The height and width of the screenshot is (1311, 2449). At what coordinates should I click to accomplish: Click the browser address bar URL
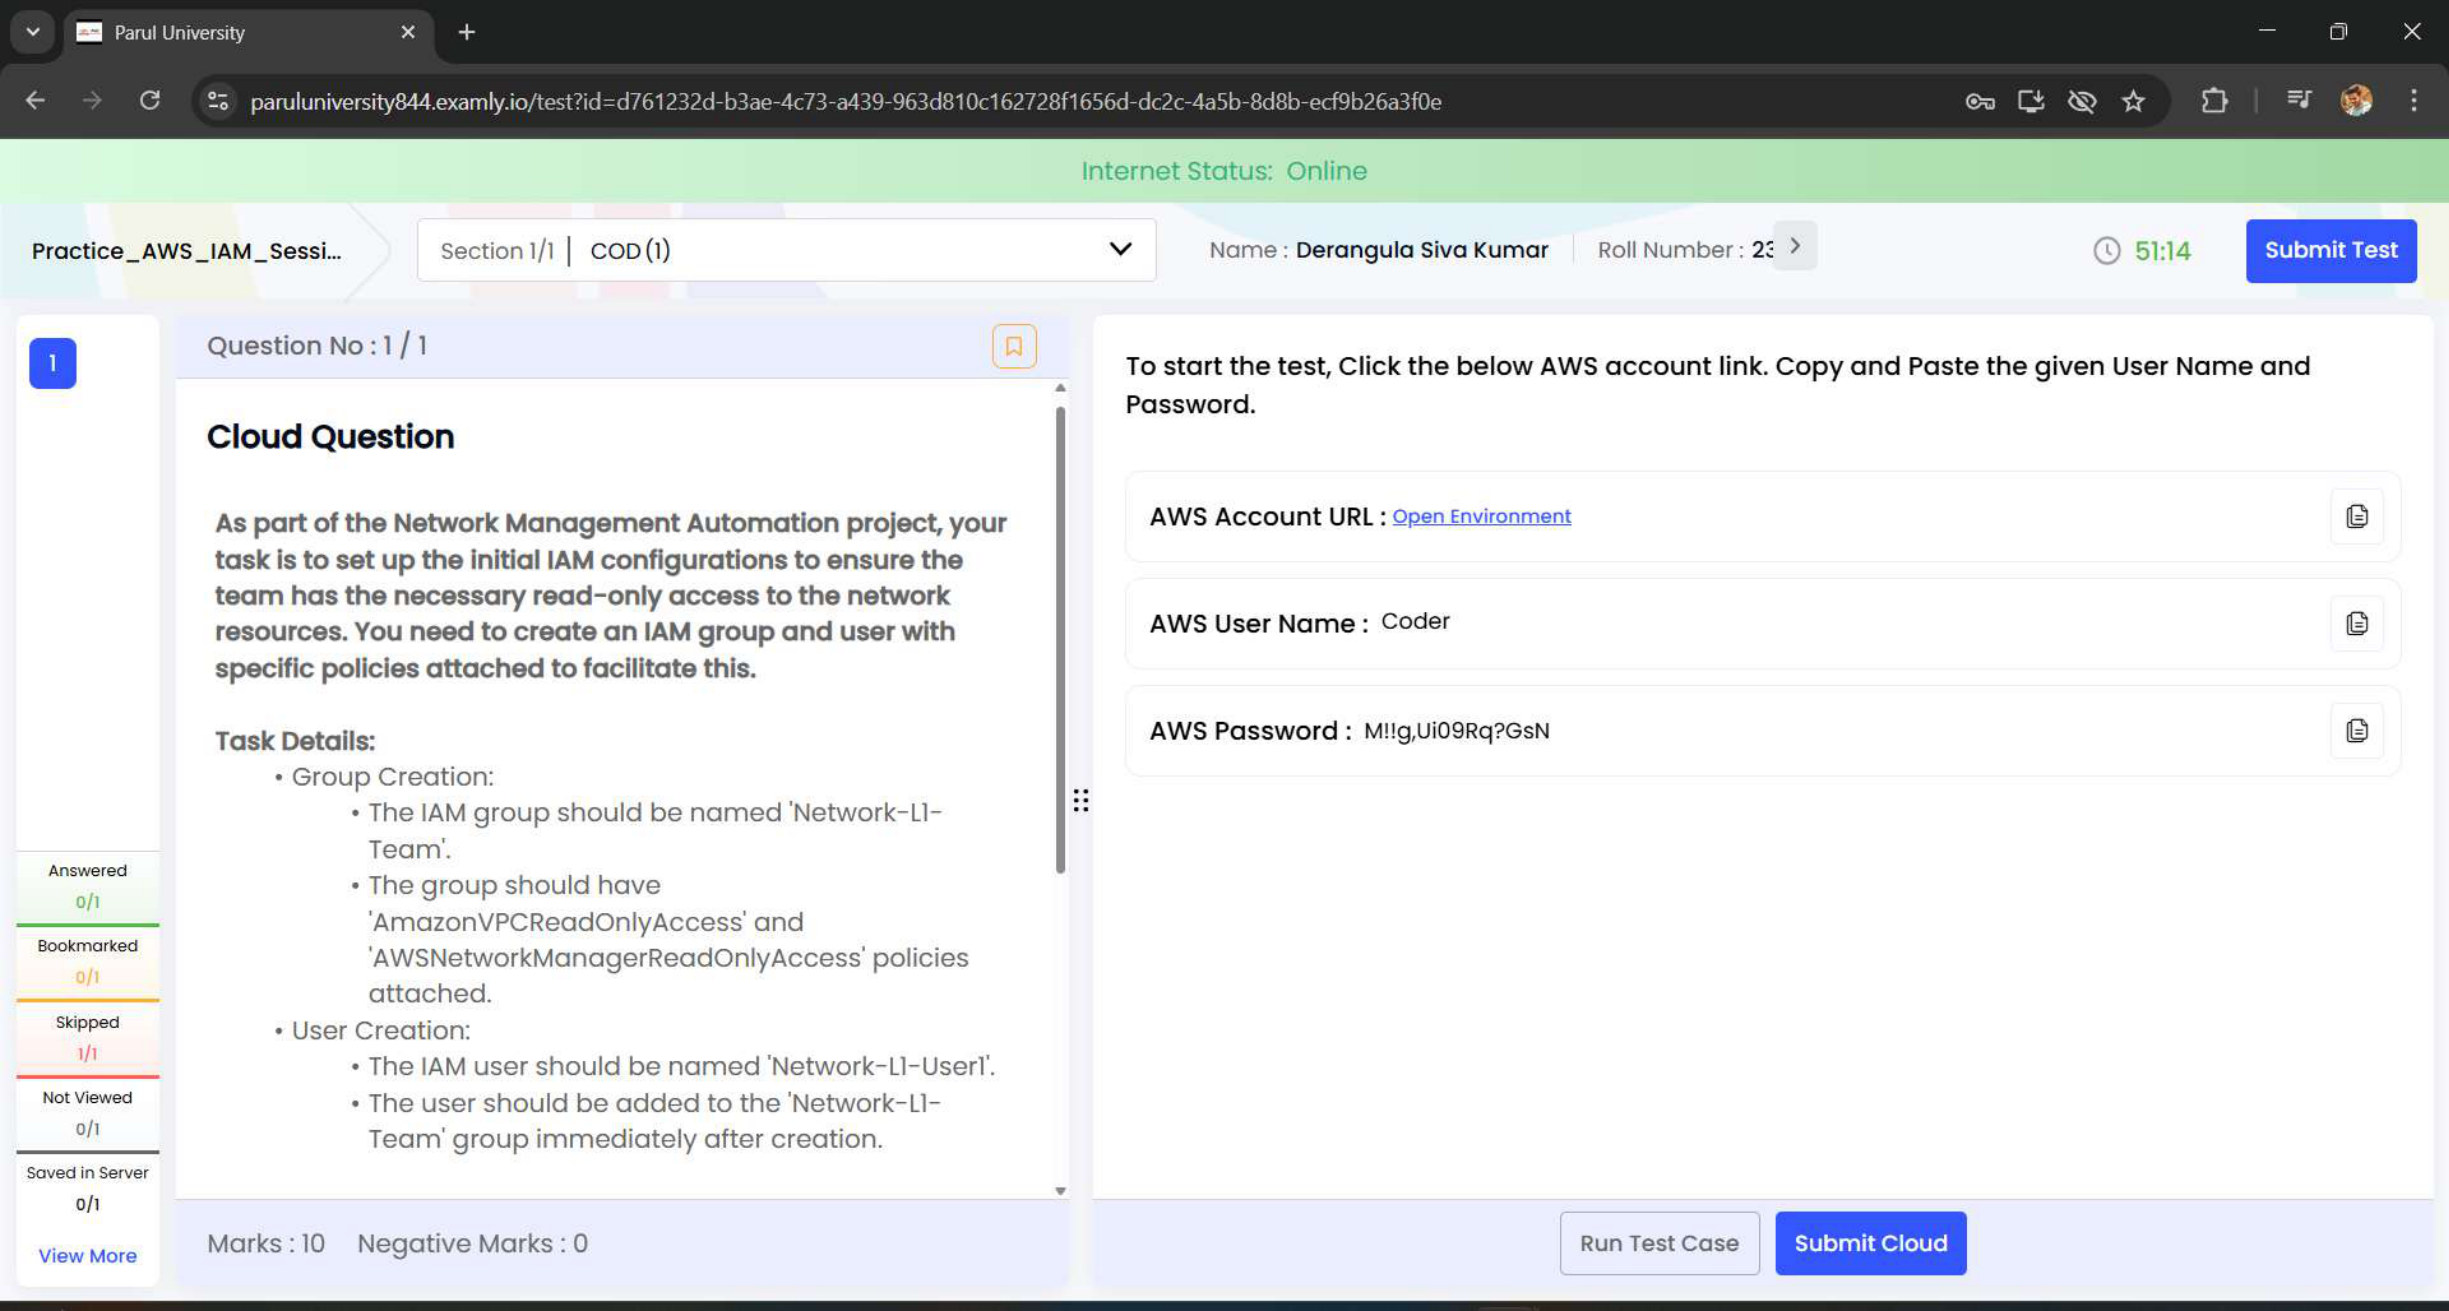point(845,102)
